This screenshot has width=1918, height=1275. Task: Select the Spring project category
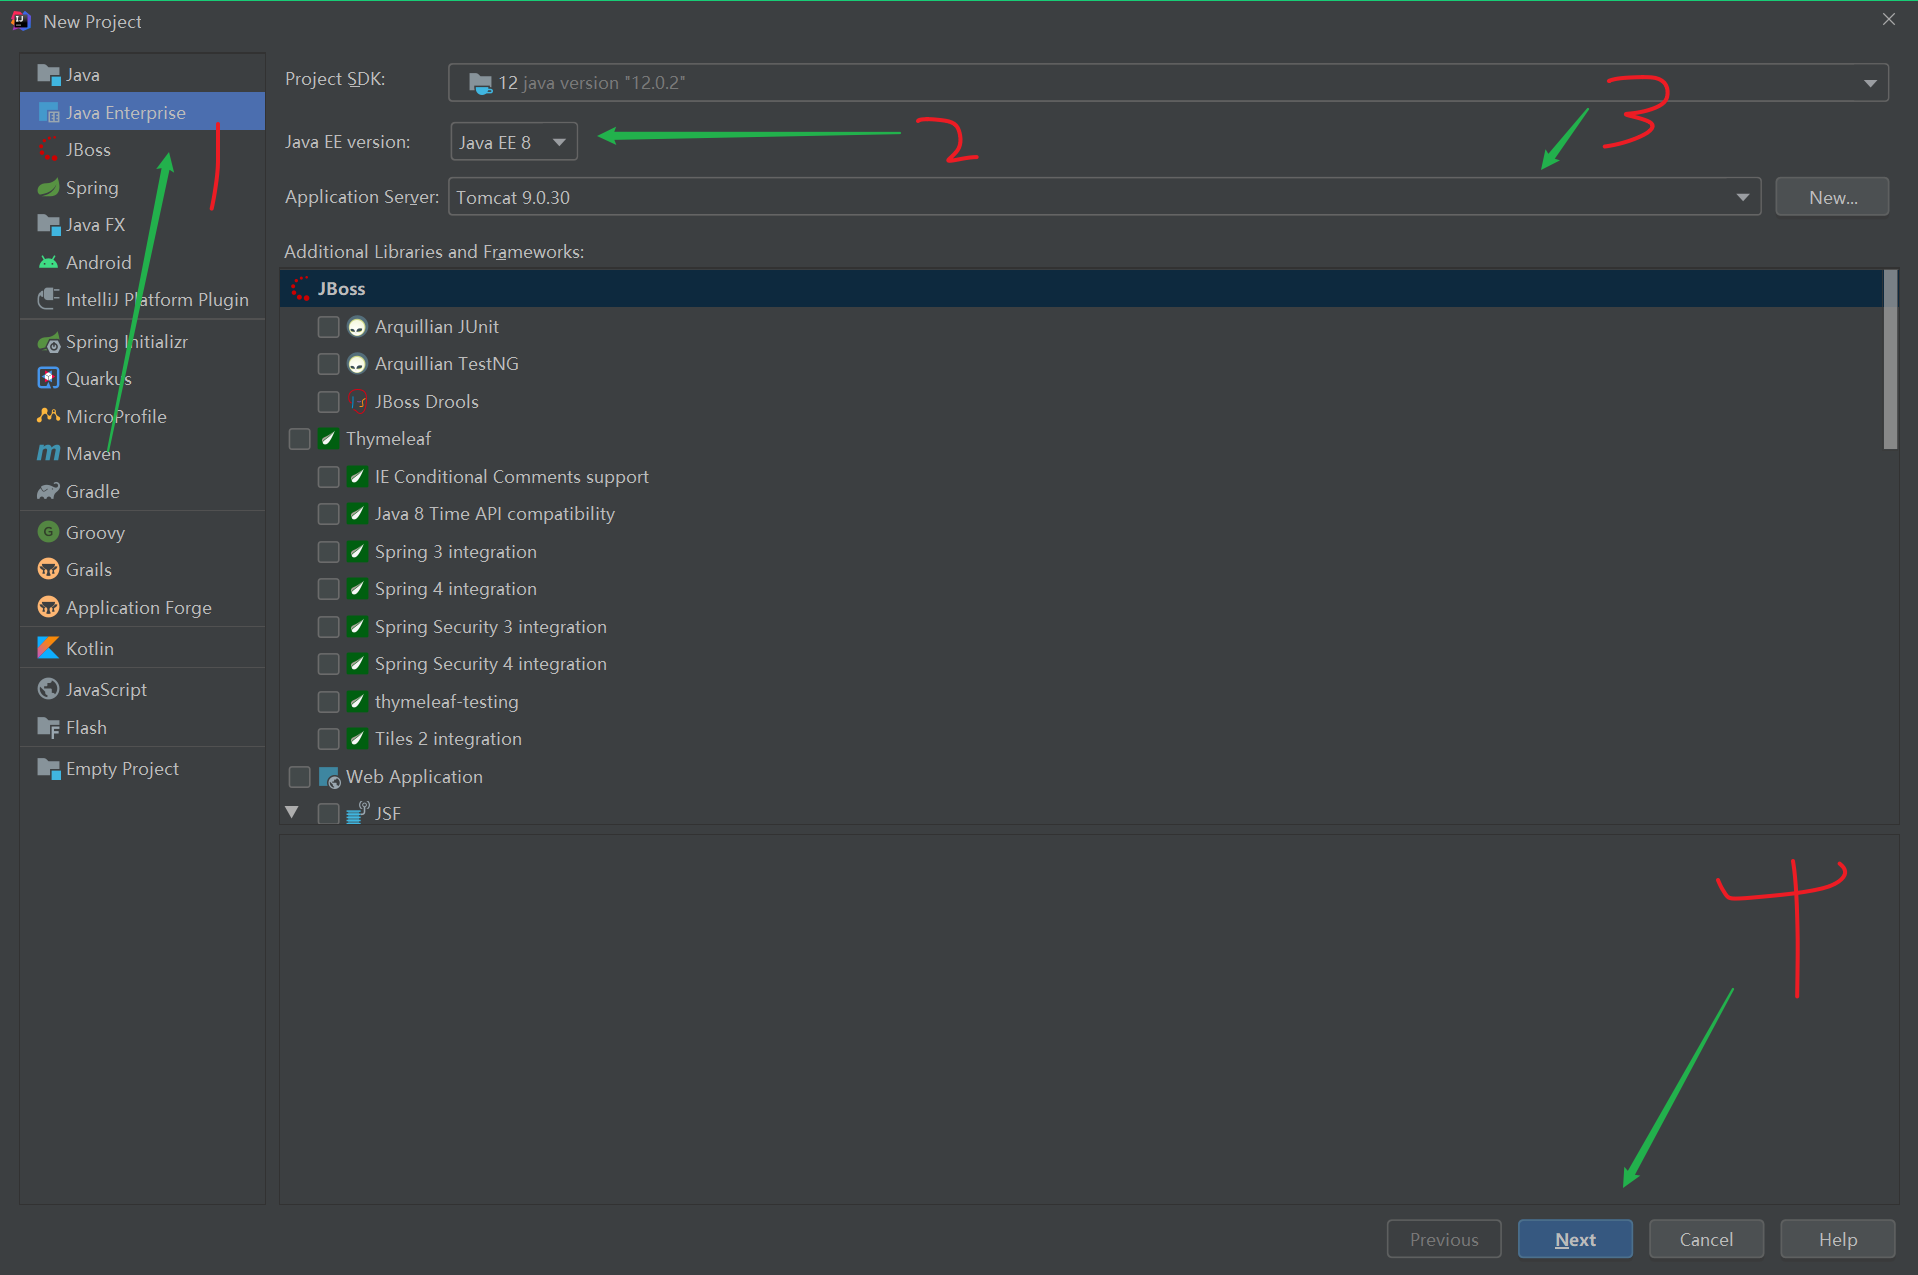(142, 188)
